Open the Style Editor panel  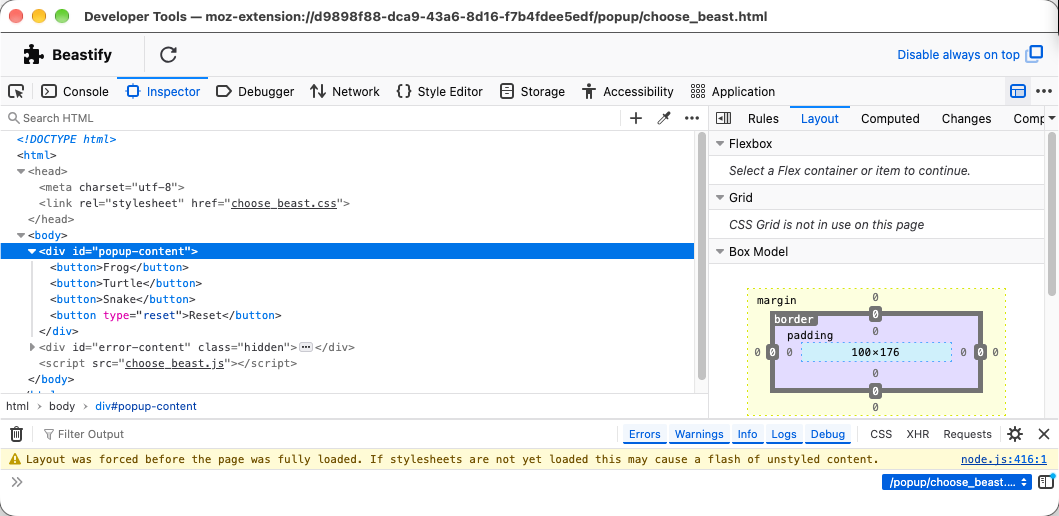click(439, 91)
